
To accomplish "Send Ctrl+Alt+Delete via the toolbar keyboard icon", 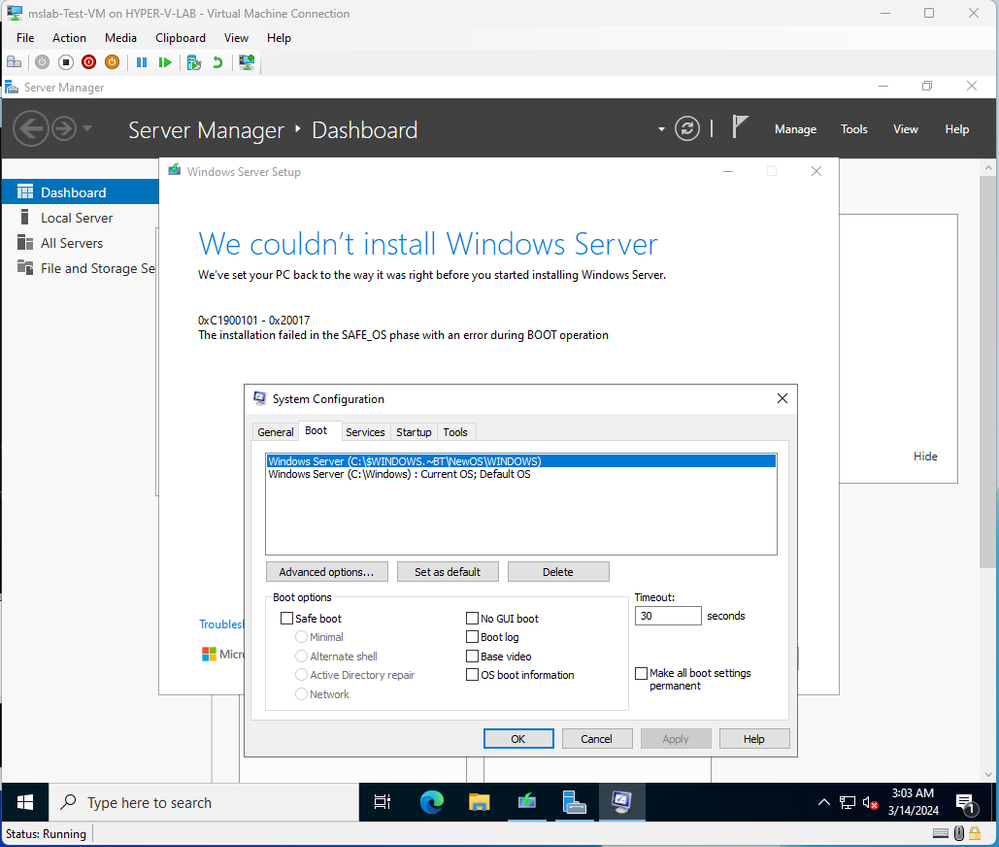I will pyautogui.click(x=14, y=62).
